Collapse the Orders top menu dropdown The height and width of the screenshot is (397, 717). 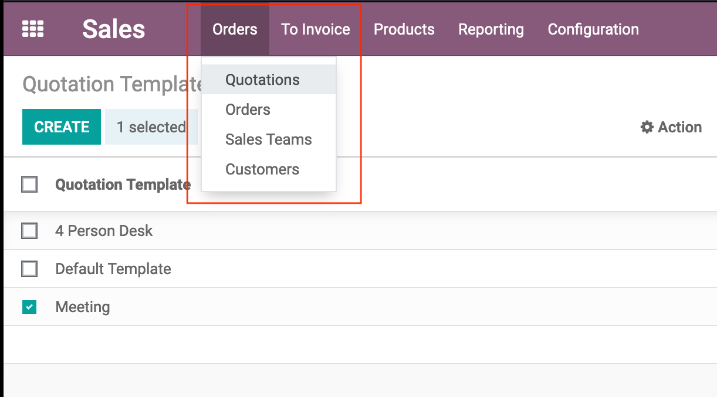(x=235, y=29)
